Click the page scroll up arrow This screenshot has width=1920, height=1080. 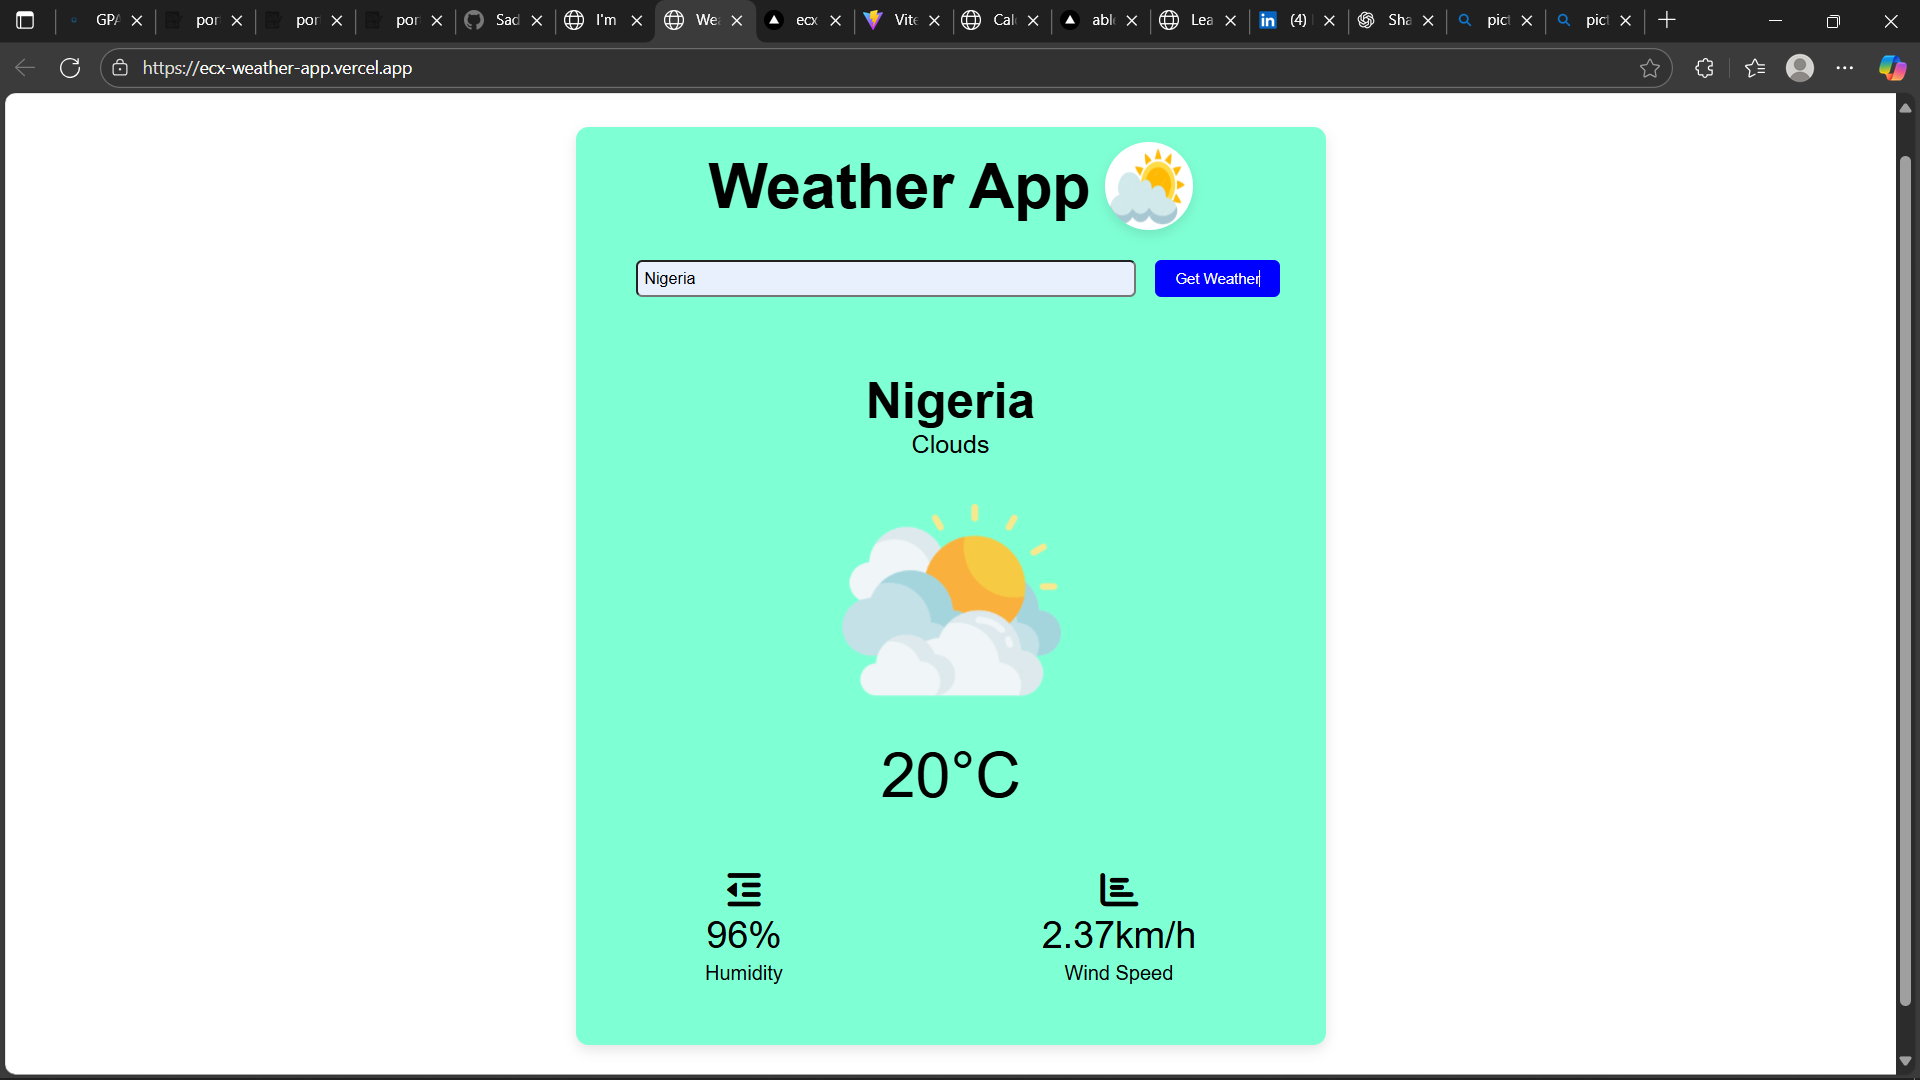point(1906,108)
